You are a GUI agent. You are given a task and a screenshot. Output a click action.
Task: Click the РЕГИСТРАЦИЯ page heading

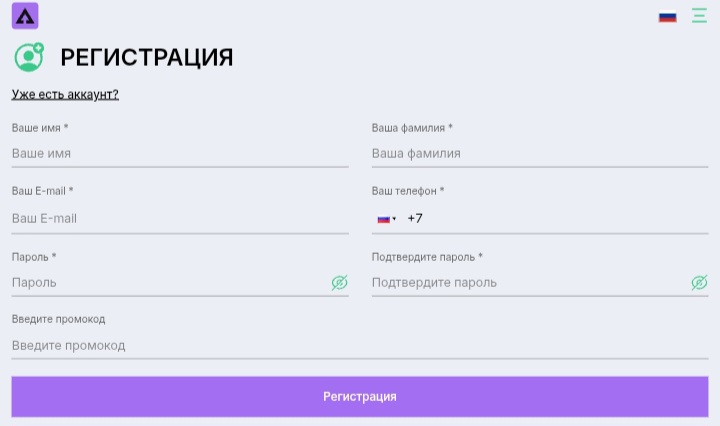pos(147,58)
